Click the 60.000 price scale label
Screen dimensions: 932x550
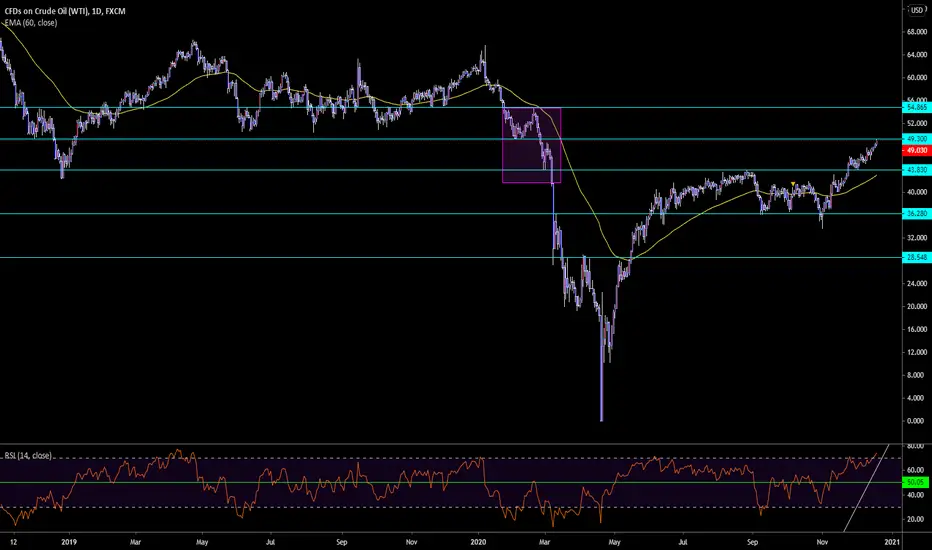point(917,78)
